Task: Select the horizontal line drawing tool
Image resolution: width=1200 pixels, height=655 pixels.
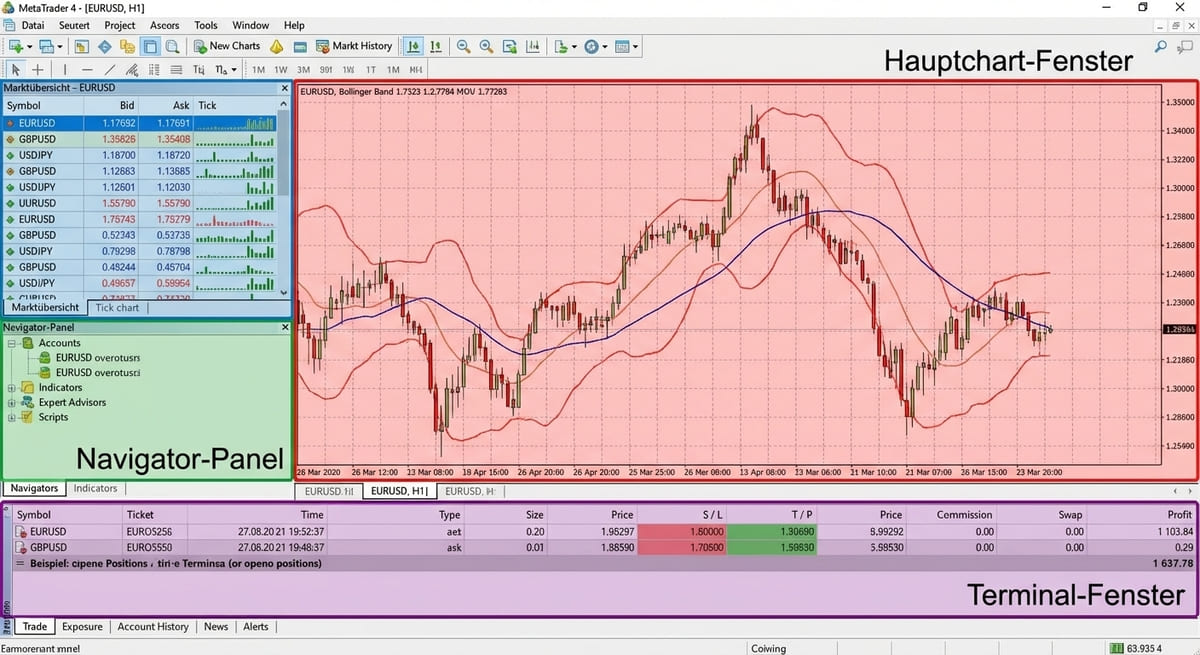Action: [x=87, y=69]
